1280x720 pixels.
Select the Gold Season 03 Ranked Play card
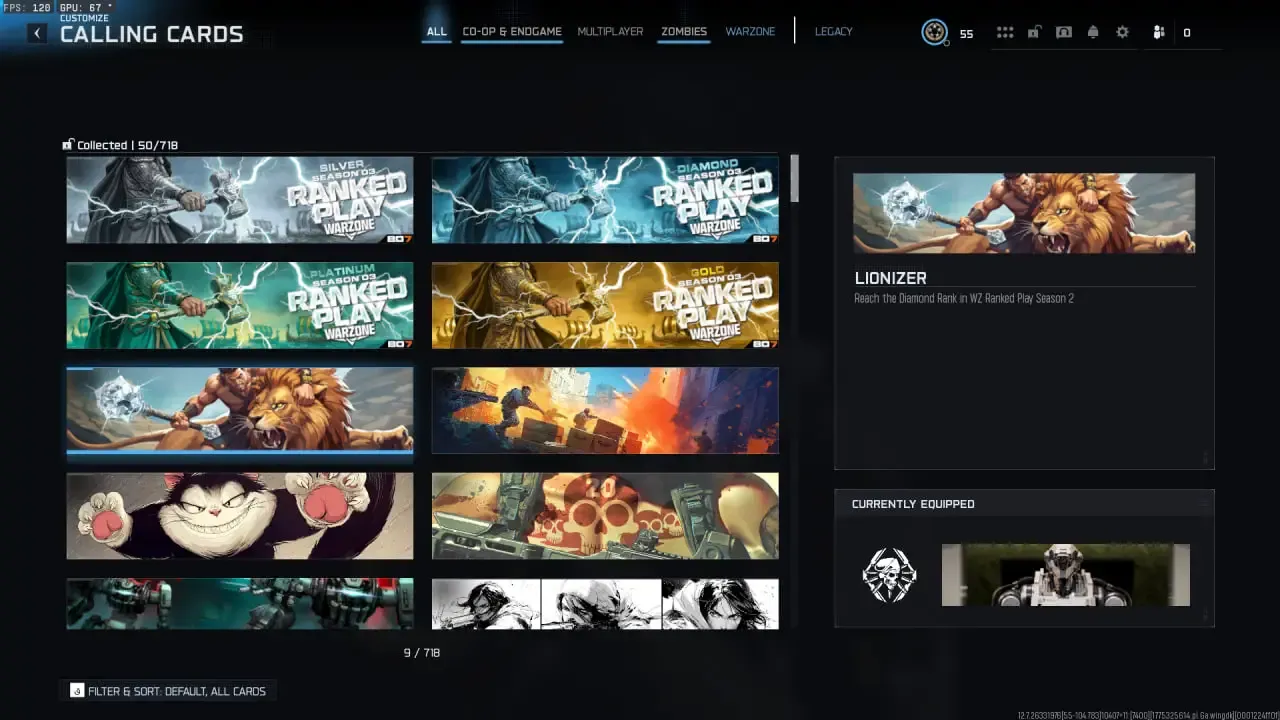[605, 305]
